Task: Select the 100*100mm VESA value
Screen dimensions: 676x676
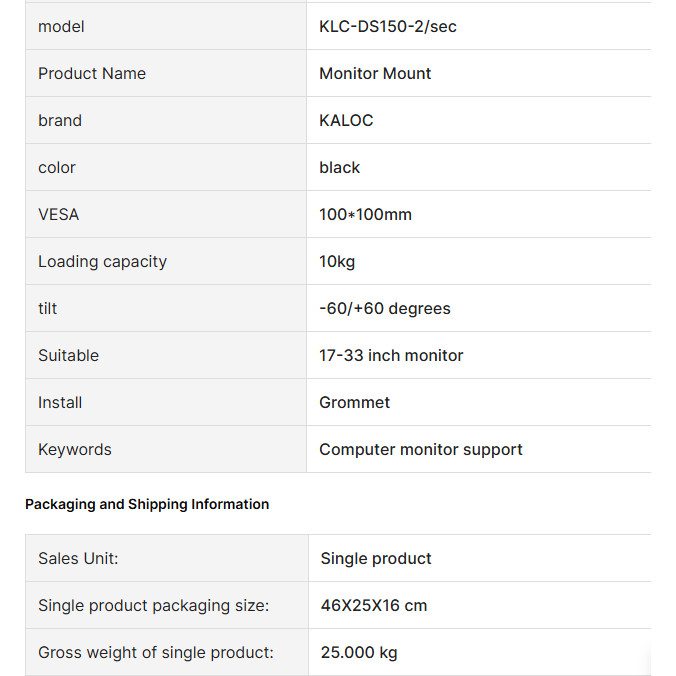Action: 365,215
